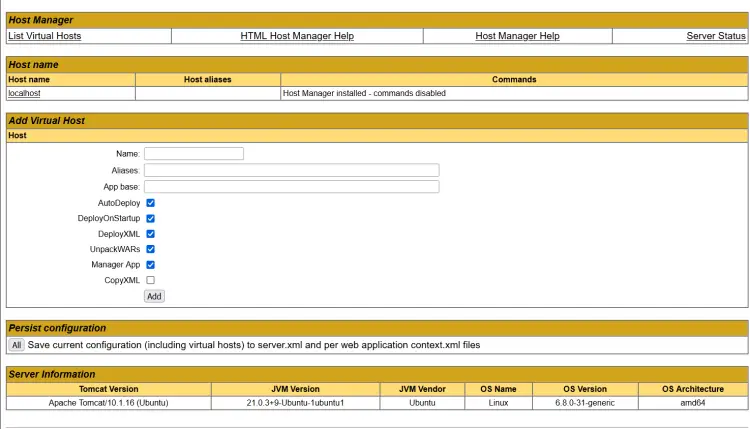This screenshot has width=750, height=429.
Task: Open the Host Manager Help link
Action: (x=517, y=36)
